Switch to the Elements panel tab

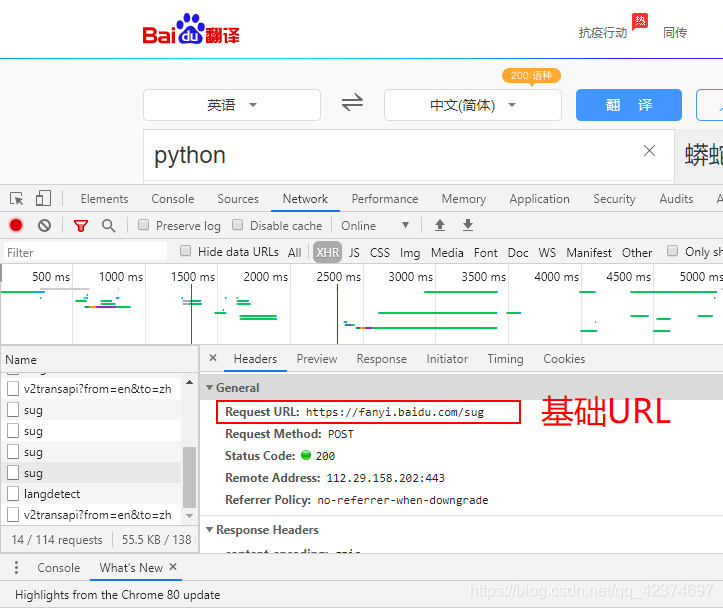[x=104, y=199]
